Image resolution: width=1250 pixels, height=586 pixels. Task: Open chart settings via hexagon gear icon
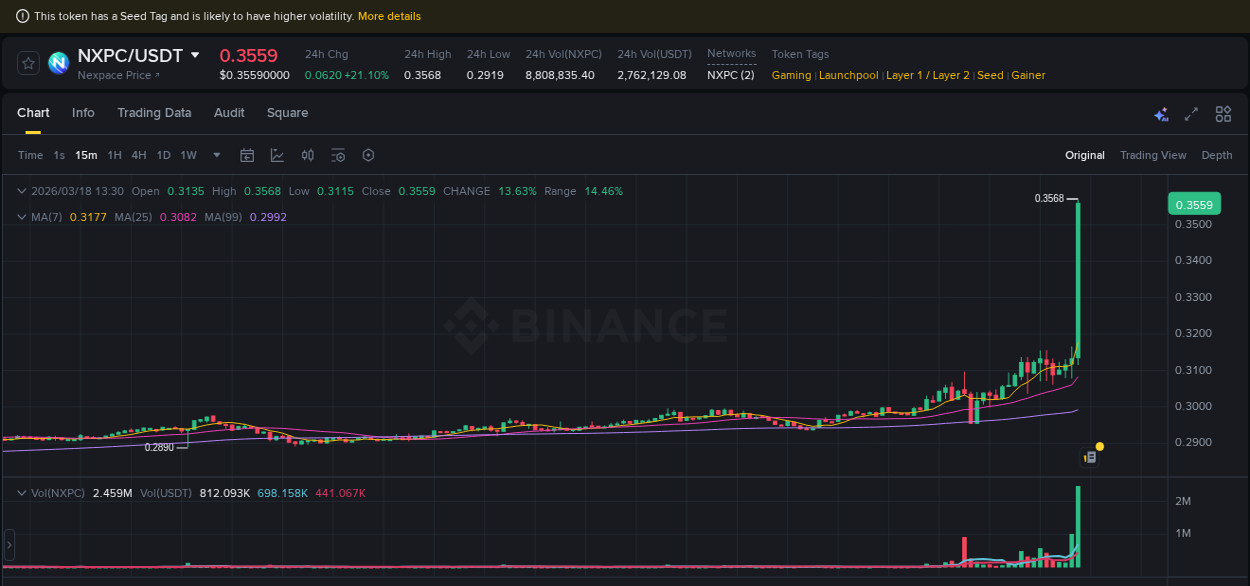pyautogui.click(x=368, y=155)
